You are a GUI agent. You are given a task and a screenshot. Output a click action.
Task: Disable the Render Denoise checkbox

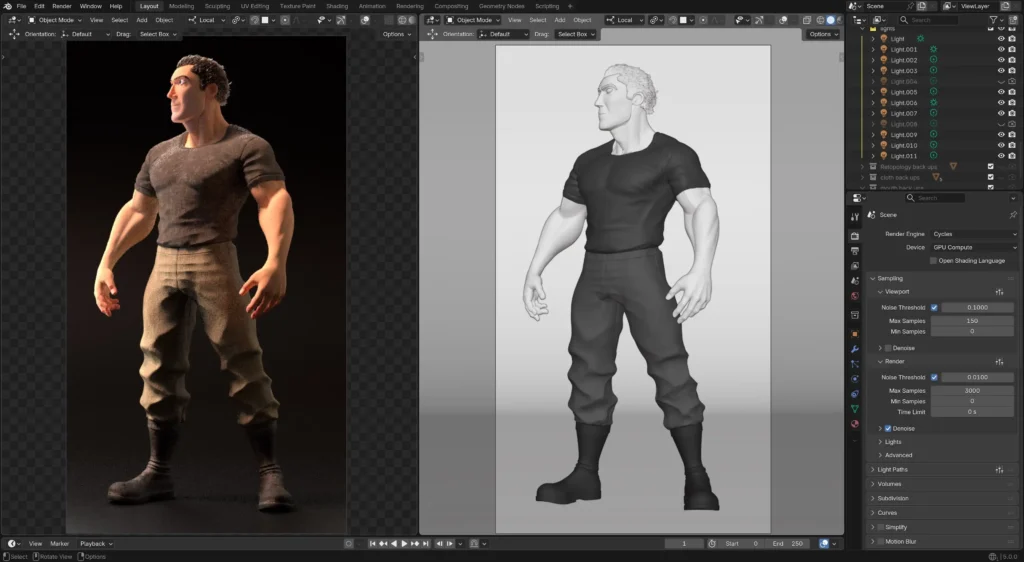pyautogui.click(x=888, y=429)
